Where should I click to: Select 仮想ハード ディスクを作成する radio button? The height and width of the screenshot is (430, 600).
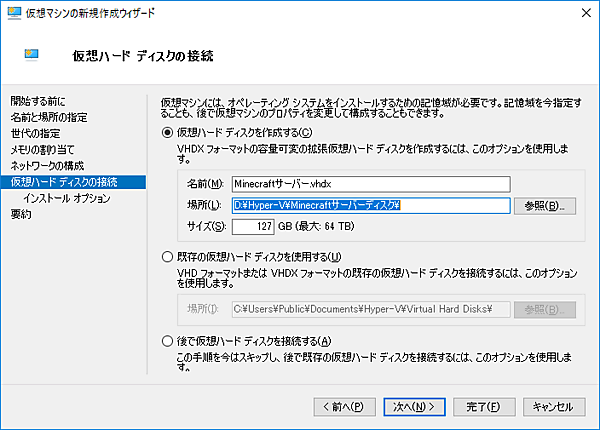tap(168, 133)
